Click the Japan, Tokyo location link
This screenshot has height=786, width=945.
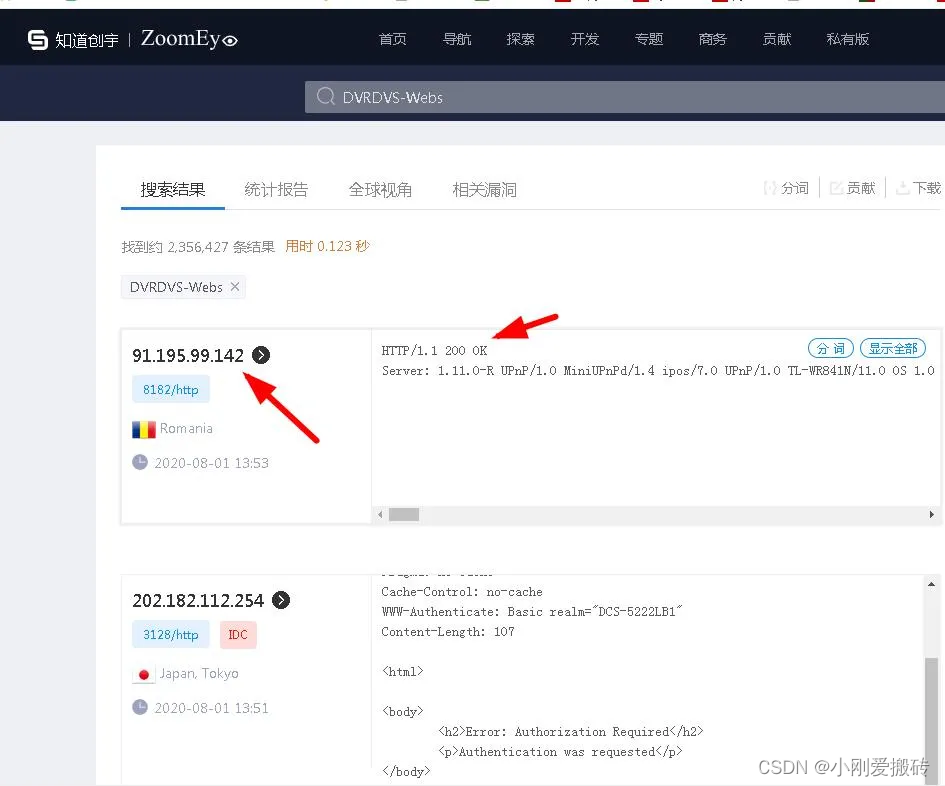tap(199, 673)
